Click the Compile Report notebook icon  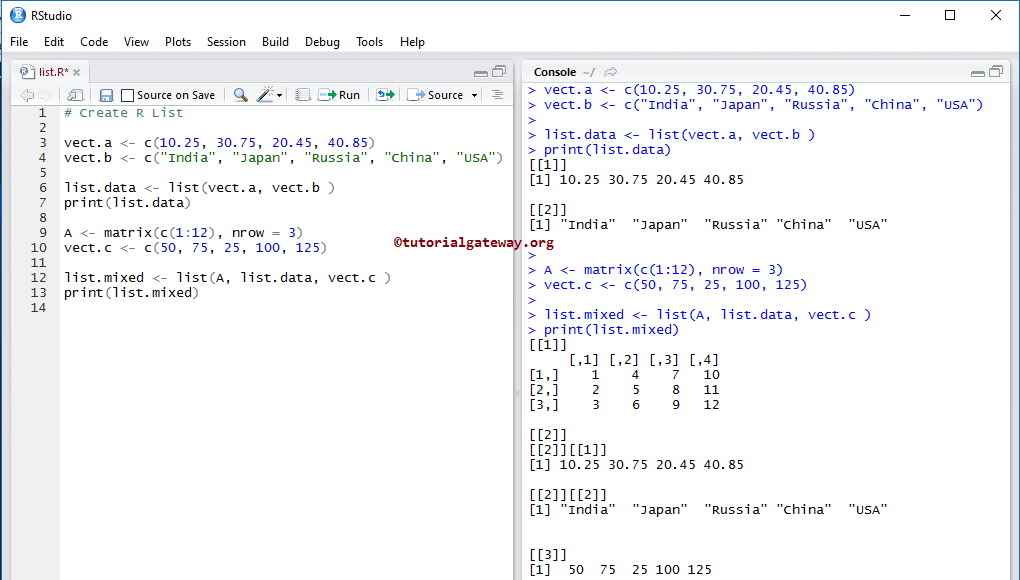pyautogui.click(x=302, y=94)
